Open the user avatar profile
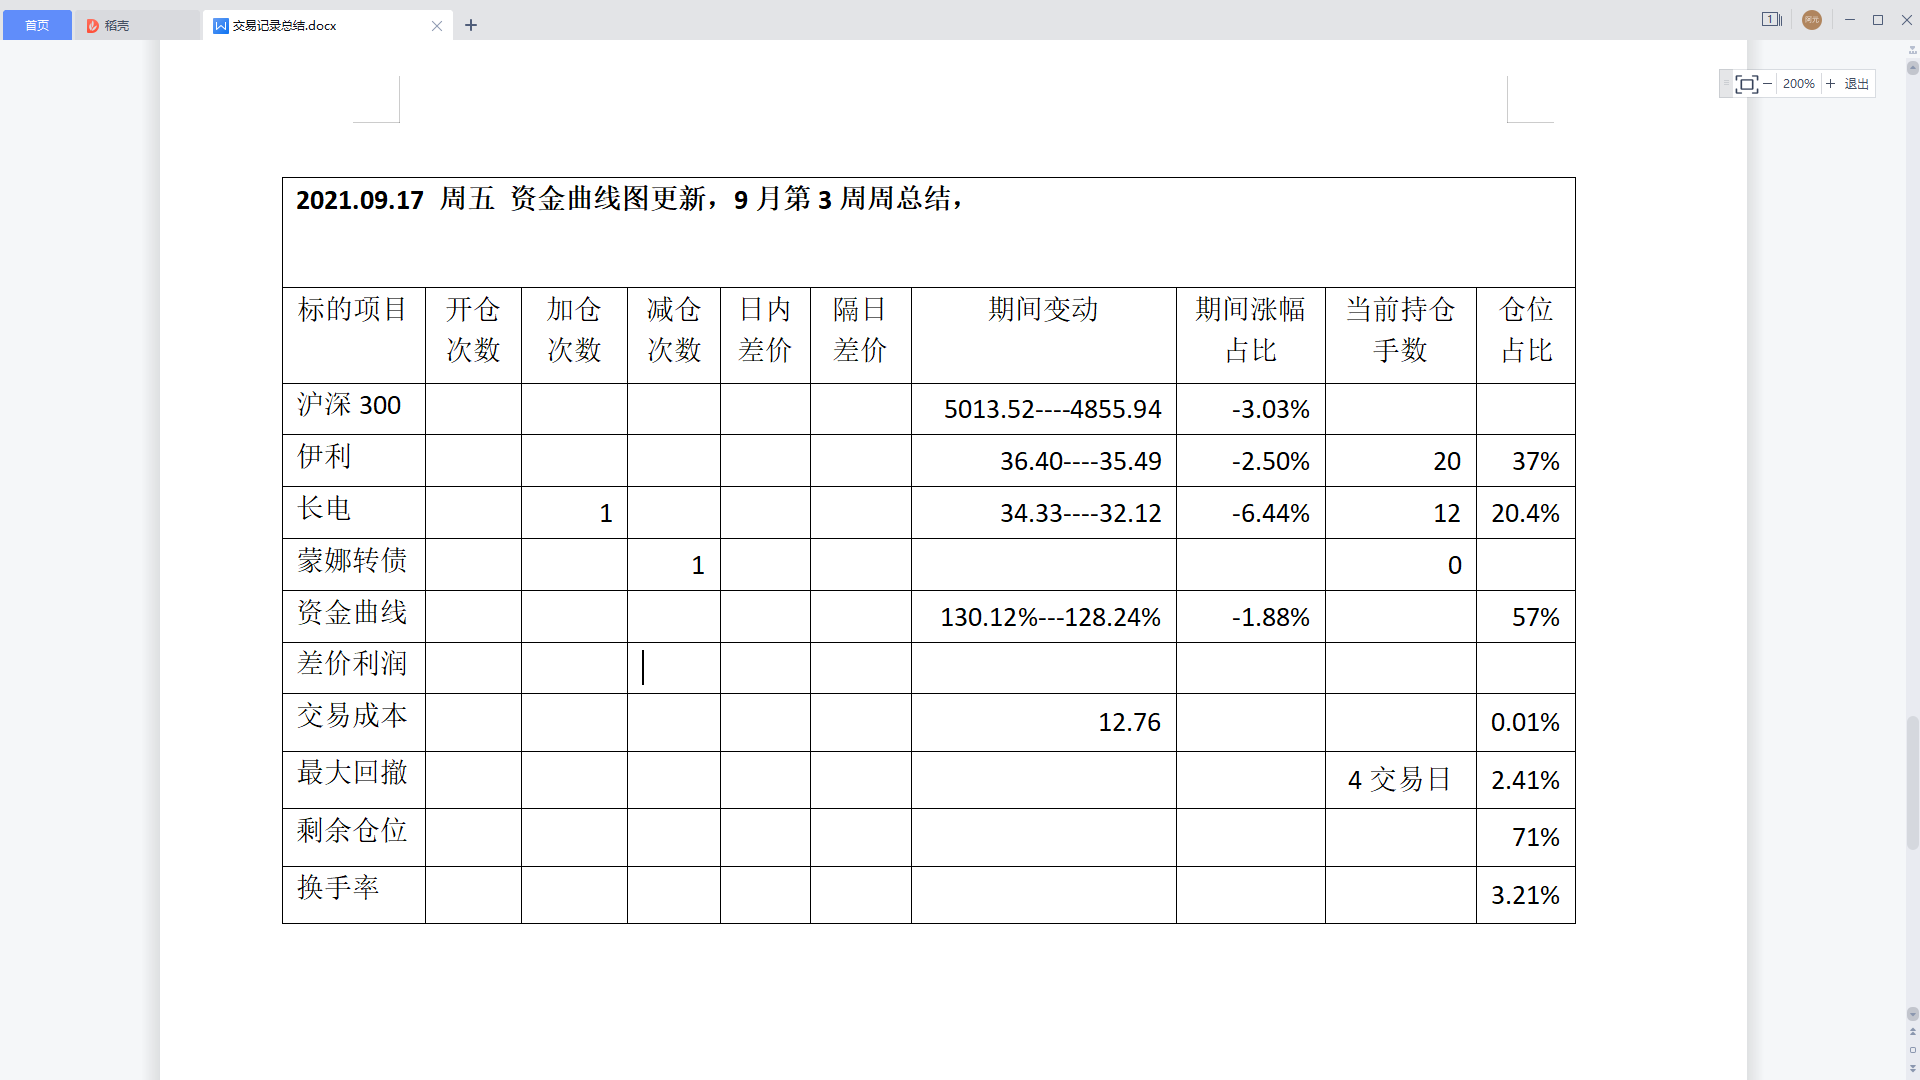This screenshot has height=1080, width=1920. (x=1812, y=20)
